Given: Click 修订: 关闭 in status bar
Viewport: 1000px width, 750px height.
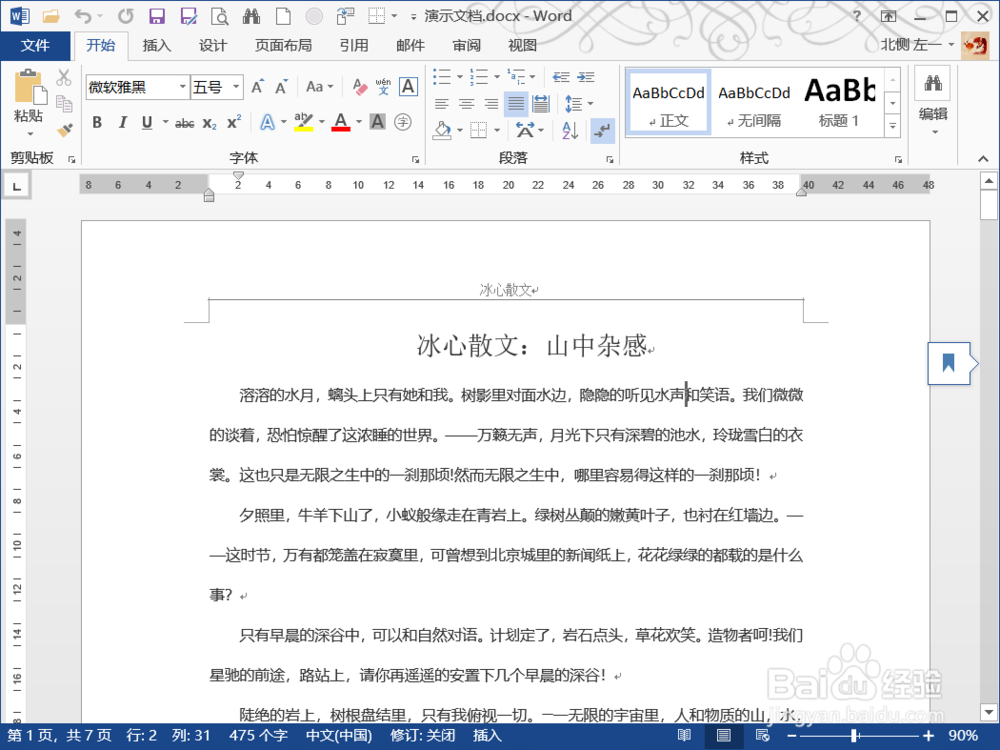Looking at the screenshot, I should (x=423, y=735).
